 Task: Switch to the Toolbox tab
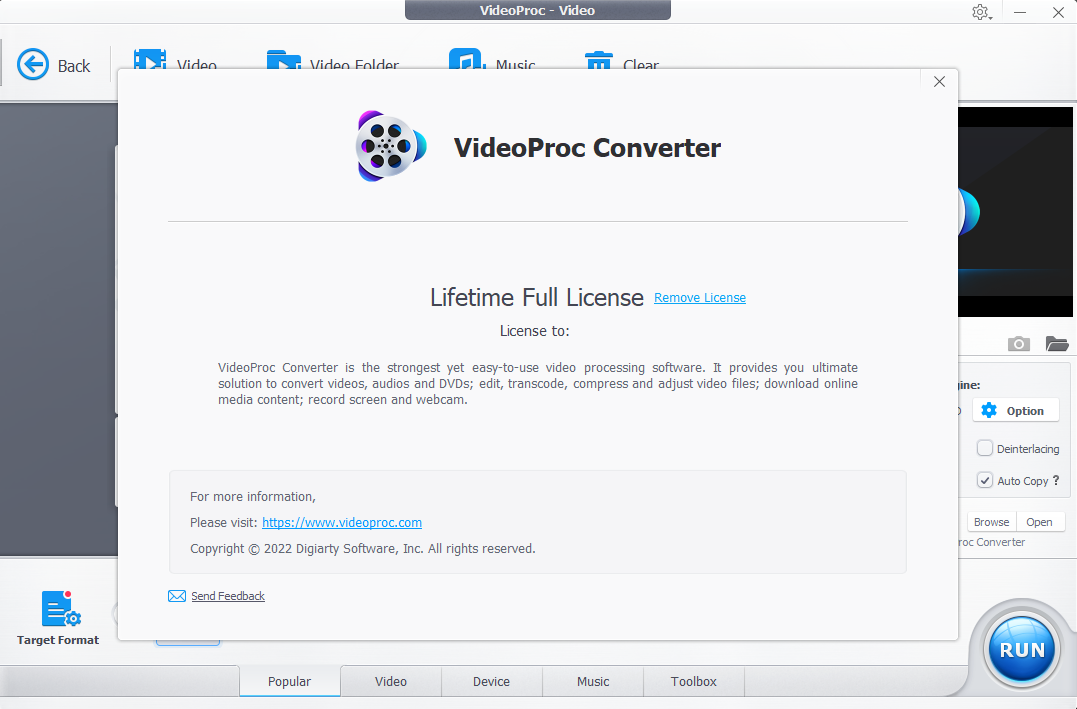694,682
